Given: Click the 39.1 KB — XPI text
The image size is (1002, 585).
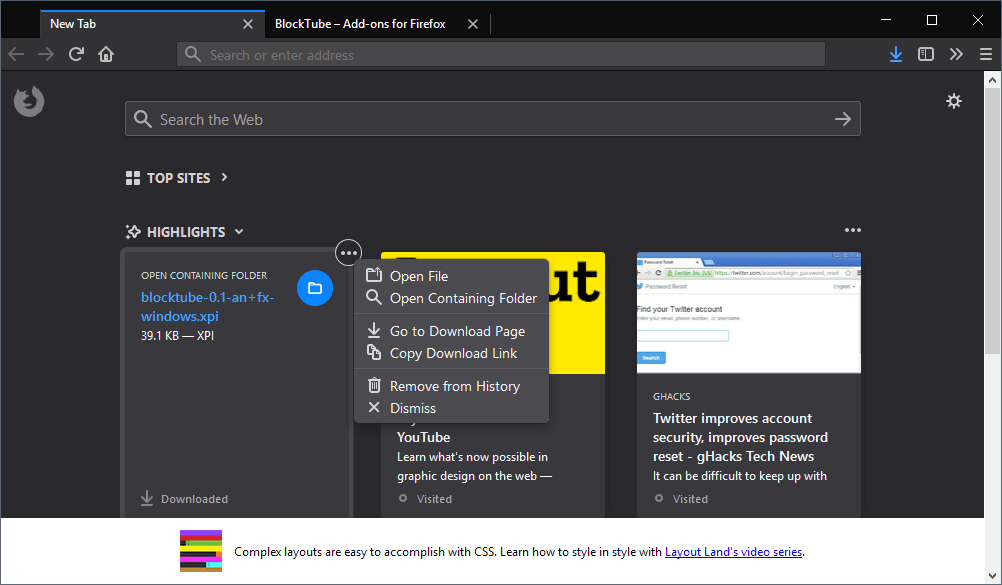Looking at the screenshot, I should click(178, 336).
